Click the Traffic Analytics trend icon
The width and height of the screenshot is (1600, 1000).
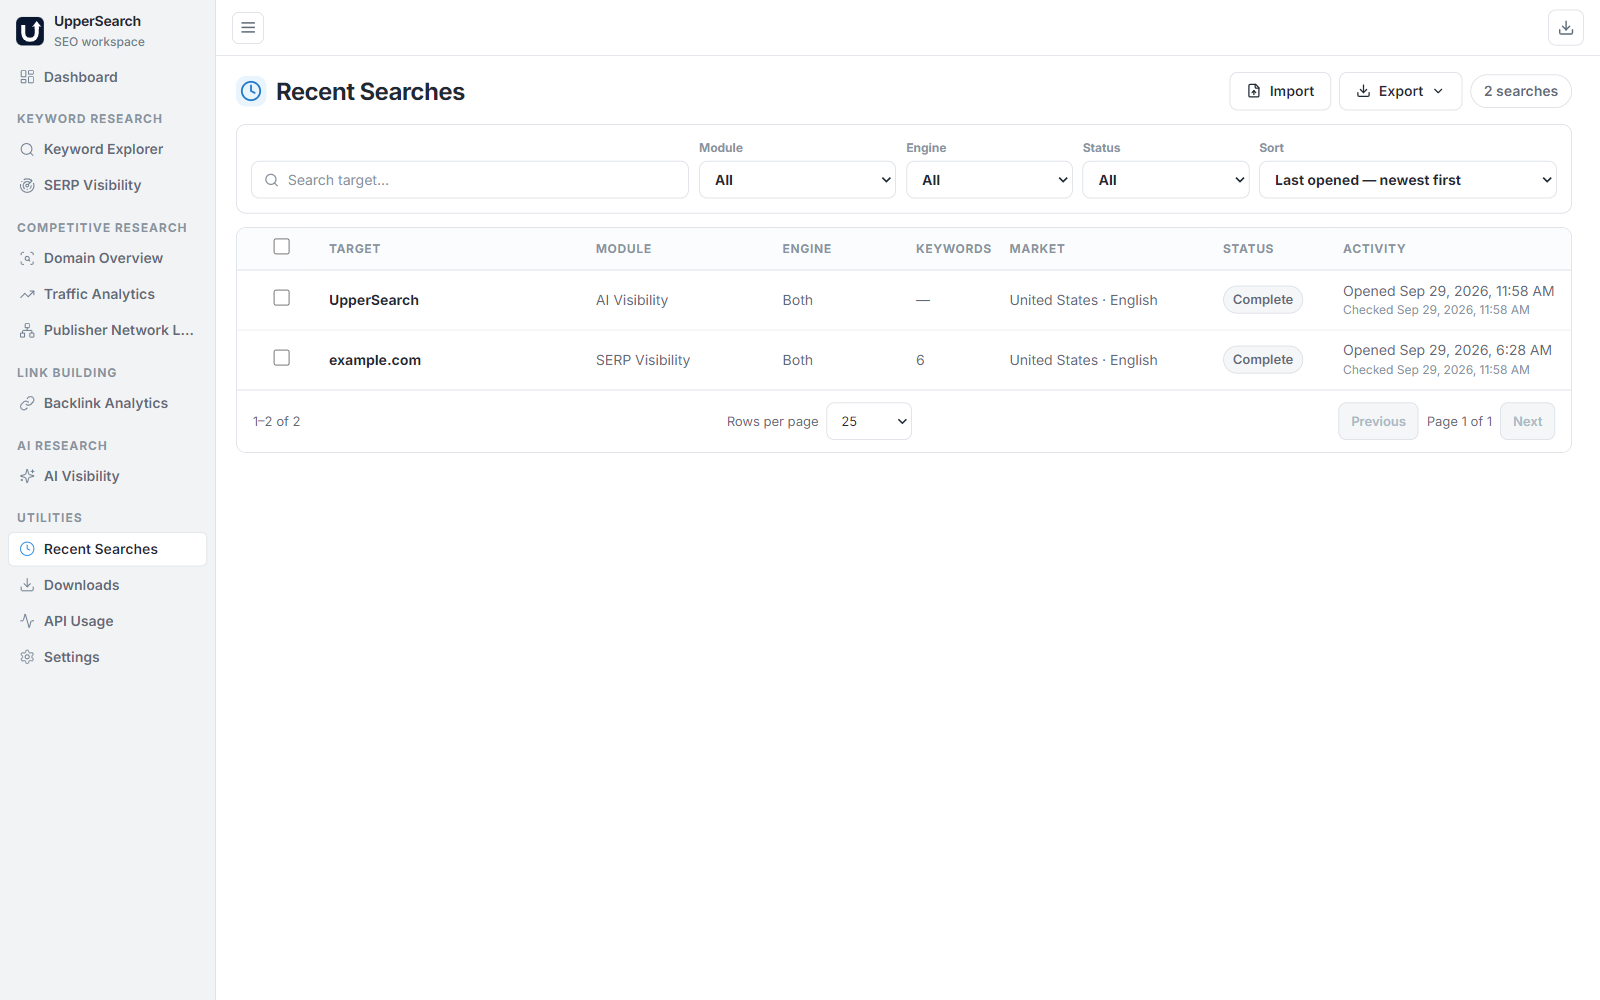pos(27,294)
